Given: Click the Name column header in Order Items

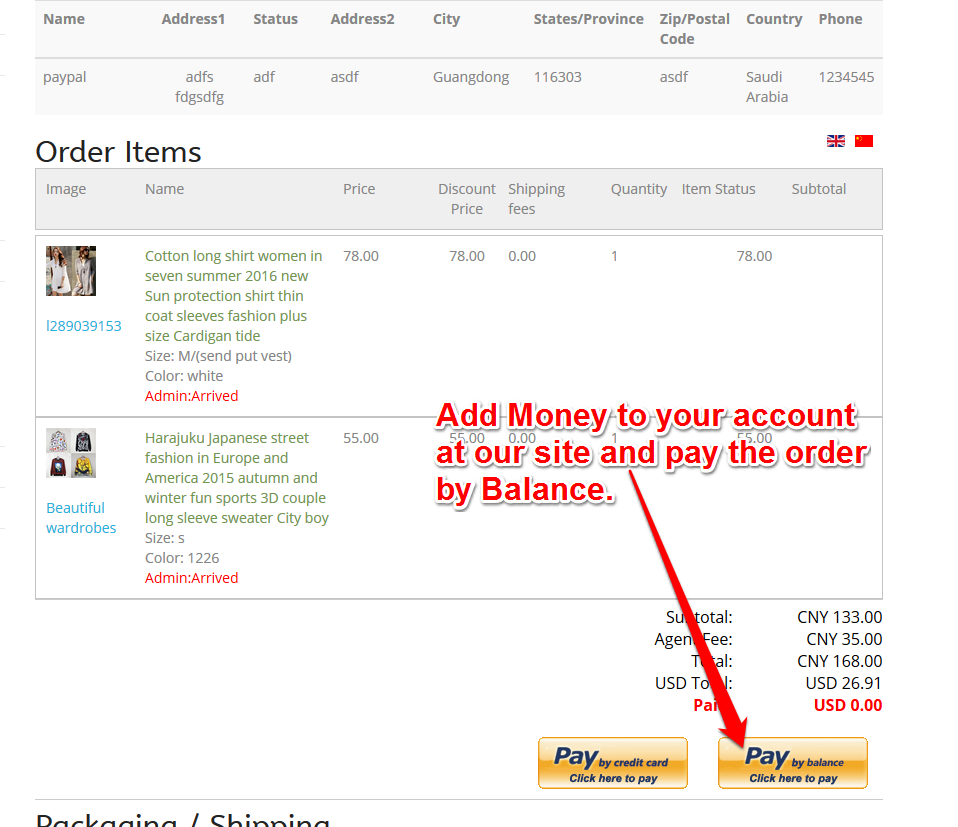Looking at the screenshot, I should [x=164, y=189].
